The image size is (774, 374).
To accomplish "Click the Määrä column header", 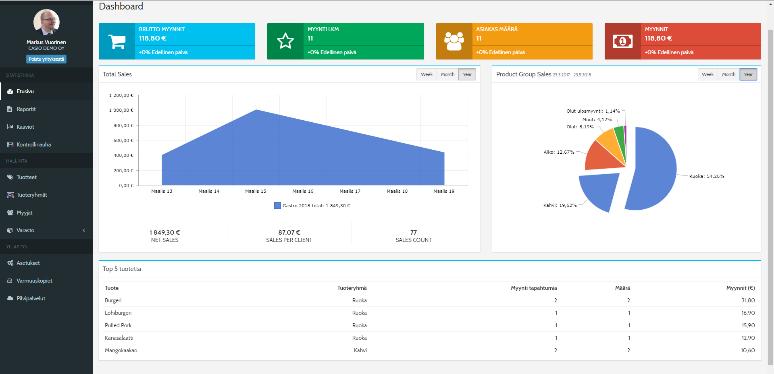I will click(623, 288).
